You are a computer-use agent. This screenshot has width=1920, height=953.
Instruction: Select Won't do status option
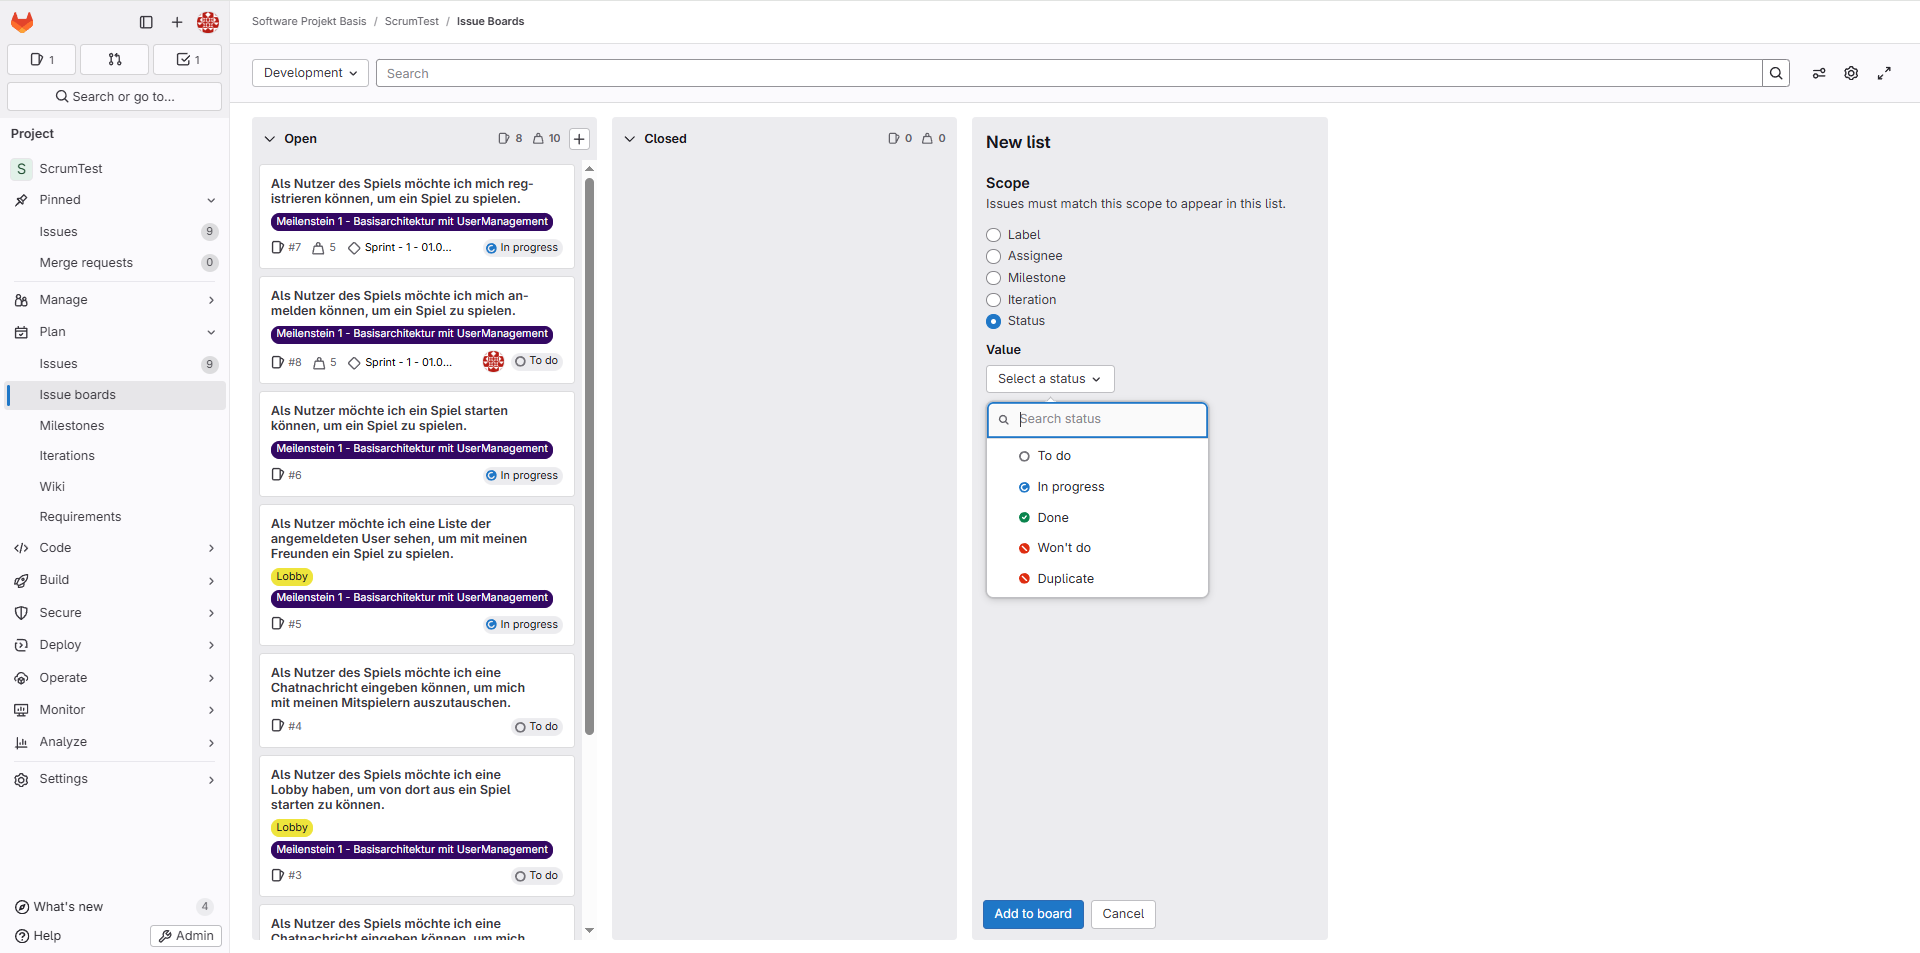point(1063,548)
